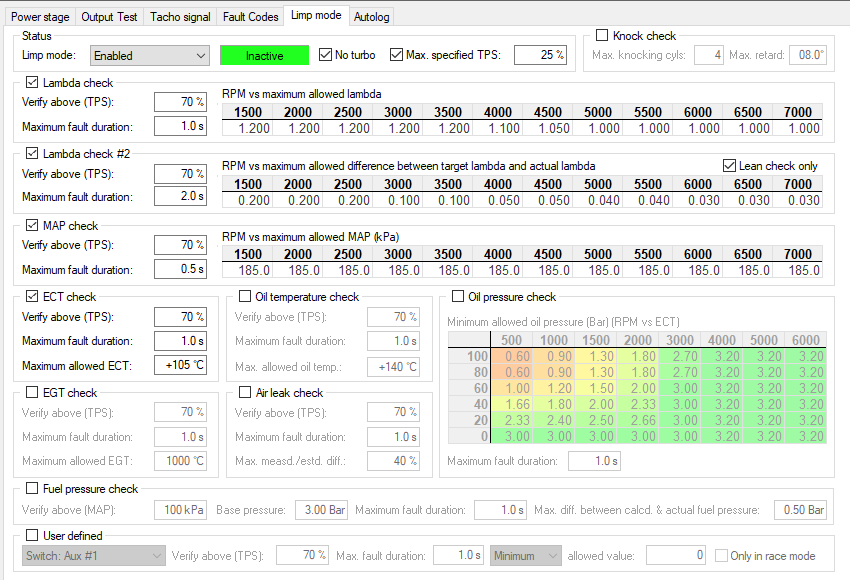Open the Minimum allowed value dropdown

[526, 556]
